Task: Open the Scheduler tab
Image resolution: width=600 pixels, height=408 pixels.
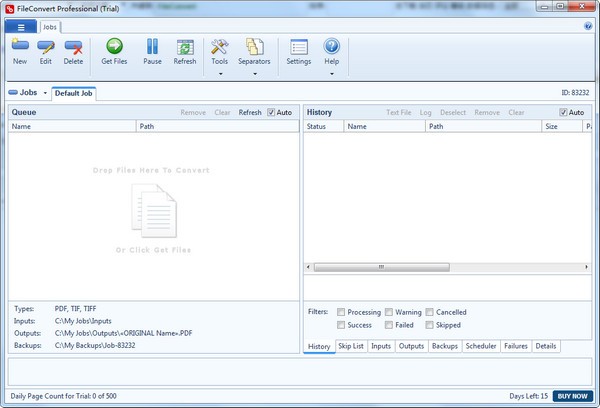Action: (x=481, y=346)
